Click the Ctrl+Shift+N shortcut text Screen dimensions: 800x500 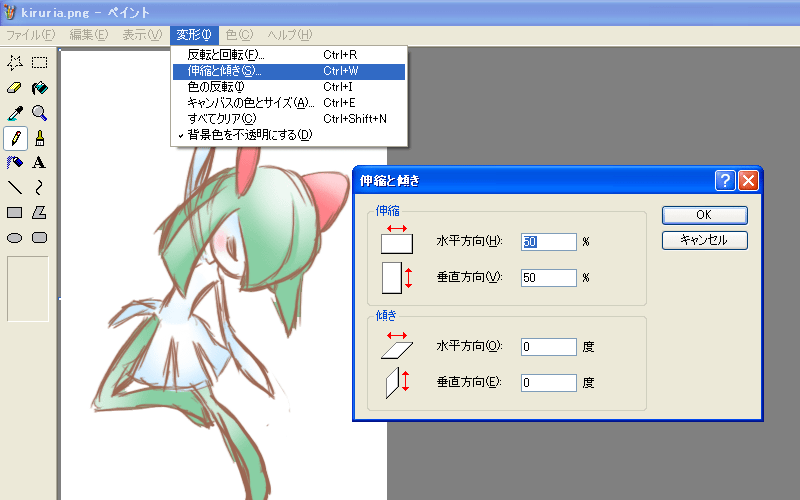(355, 119)
